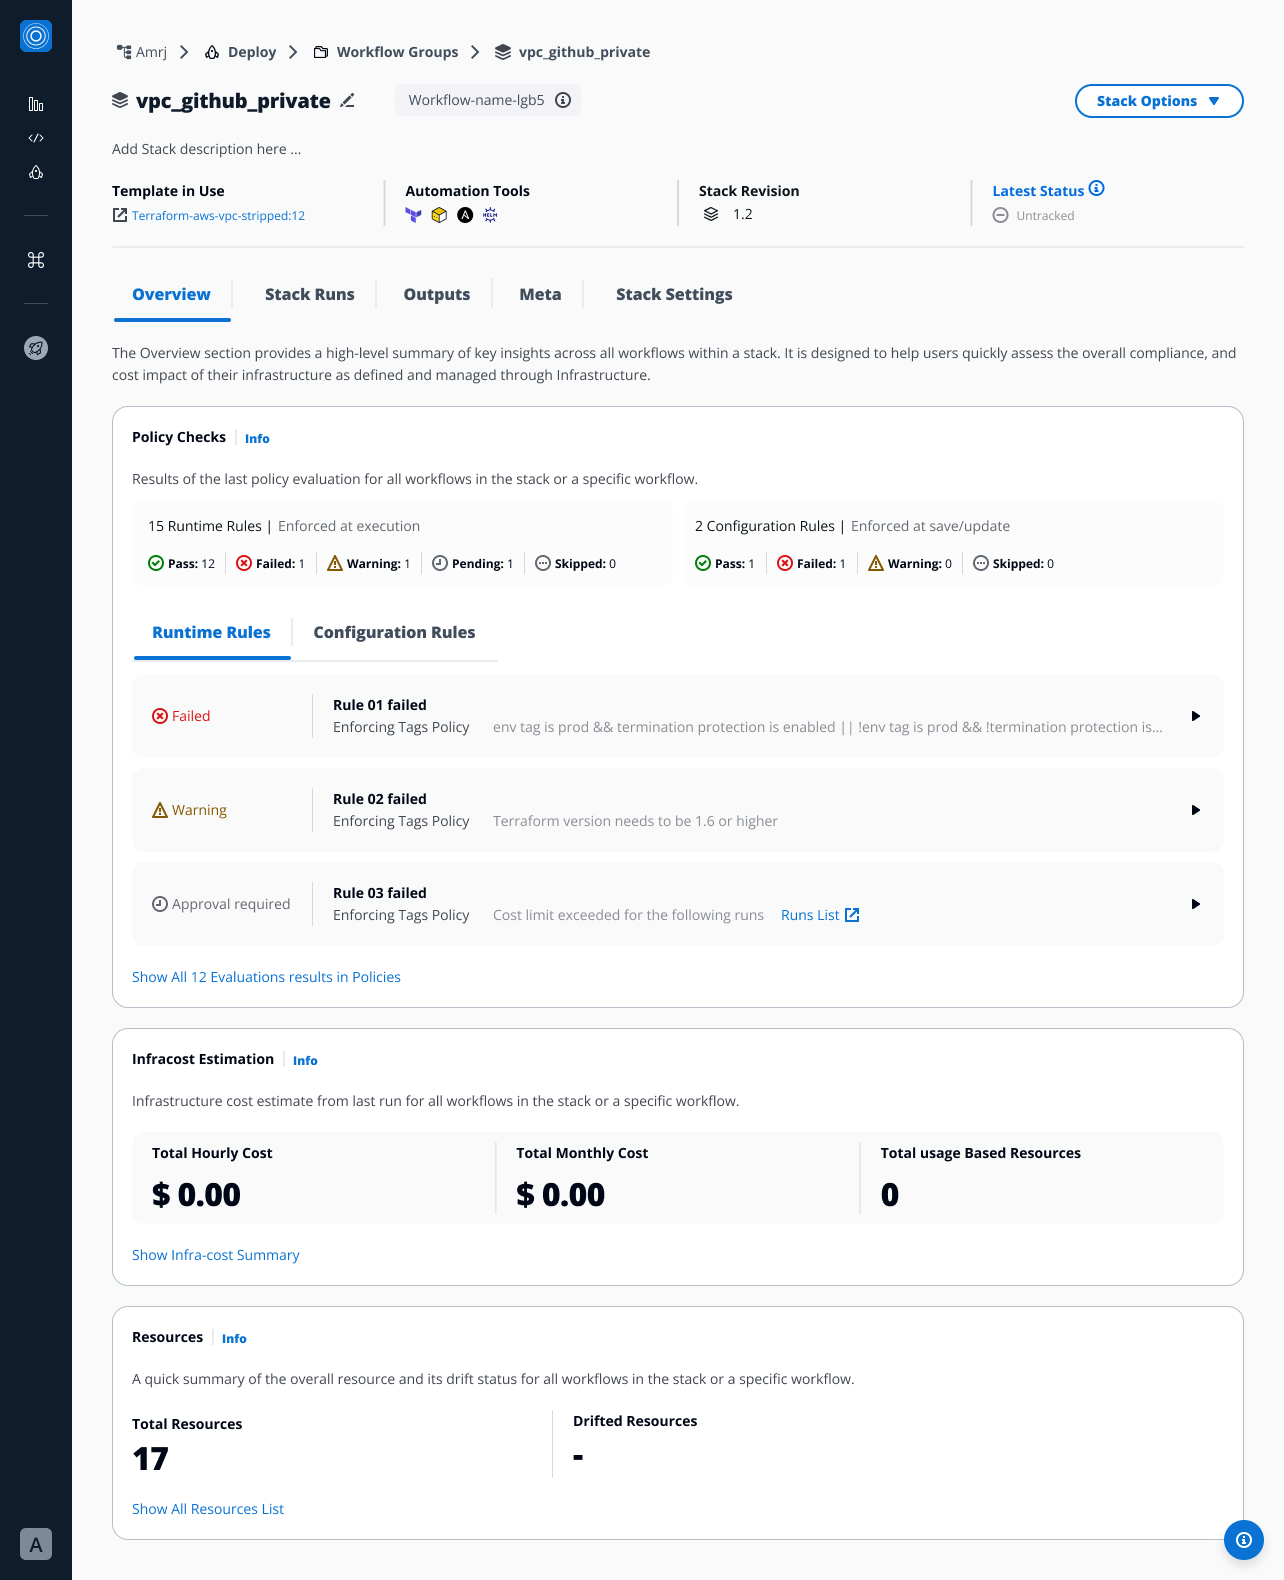Image resolution: width=1284 pixels, height=1580 pixels.
Task: Switch to the Stack Runs tab
Action: [309, 294]
